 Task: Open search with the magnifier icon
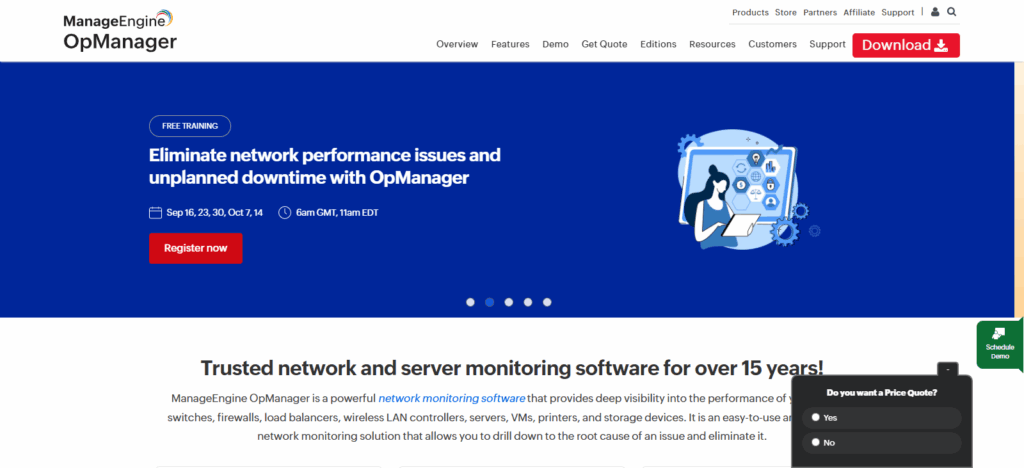click(x=951, y=12)
